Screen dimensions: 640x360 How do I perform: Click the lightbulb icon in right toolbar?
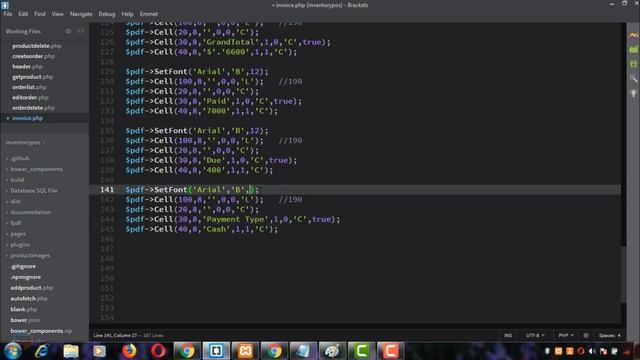pyautogui.click(x=633, y=93)
